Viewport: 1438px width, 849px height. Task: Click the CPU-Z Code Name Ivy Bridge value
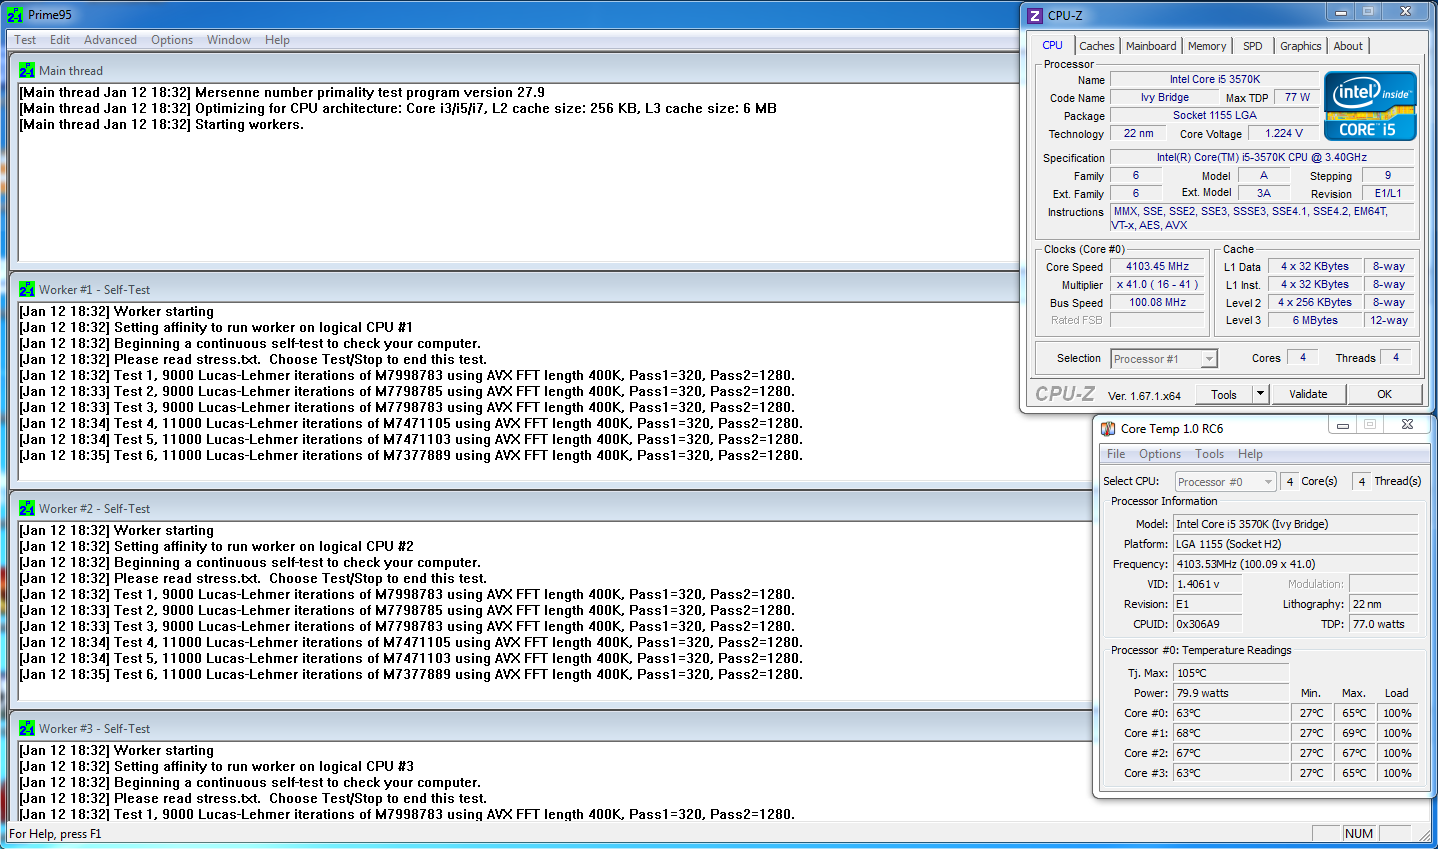point(1165,98)
